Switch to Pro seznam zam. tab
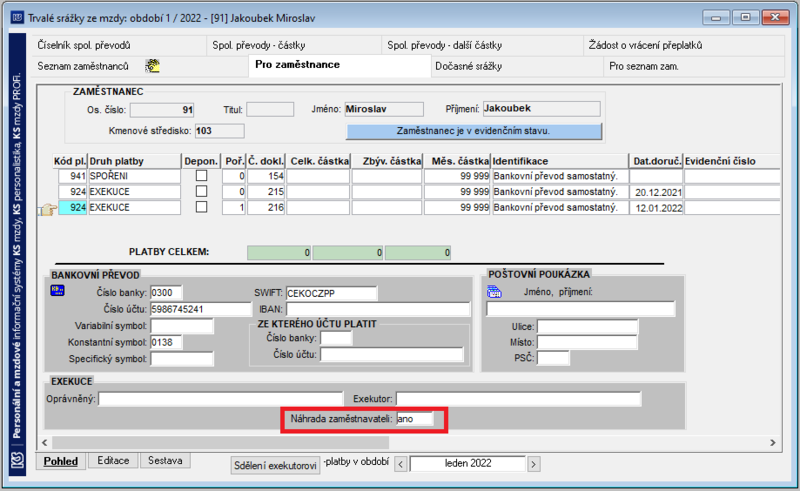 [x=693, y=66]
